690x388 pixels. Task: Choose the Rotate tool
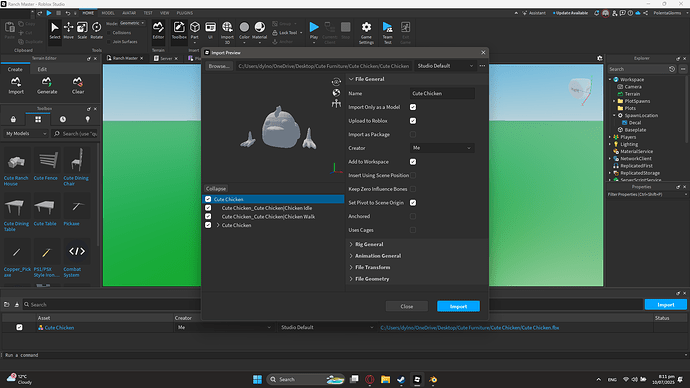pyautogui.click(x=96, y=31)
